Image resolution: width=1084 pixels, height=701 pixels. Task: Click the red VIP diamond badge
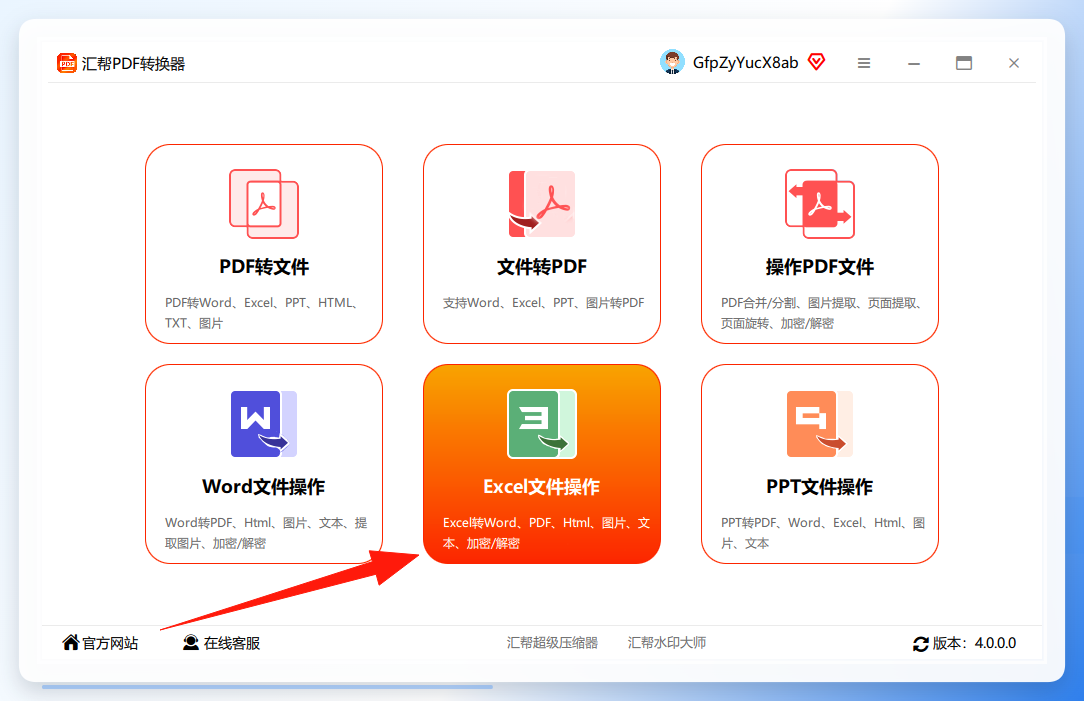(x=816, y=62)
